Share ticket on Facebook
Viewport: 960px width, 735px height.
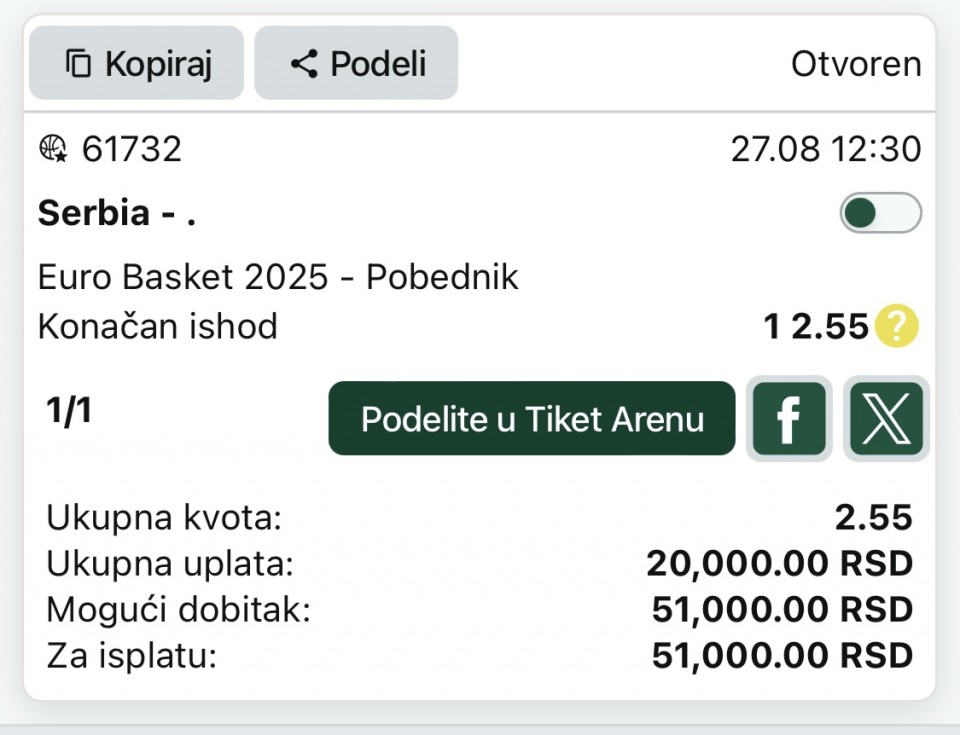coord(789,418)
